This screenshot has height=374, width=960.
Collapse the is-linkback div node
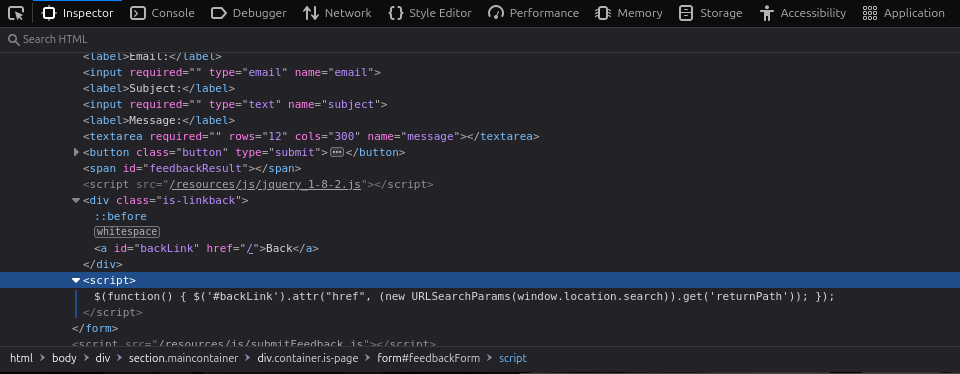[x=76, y=200]
